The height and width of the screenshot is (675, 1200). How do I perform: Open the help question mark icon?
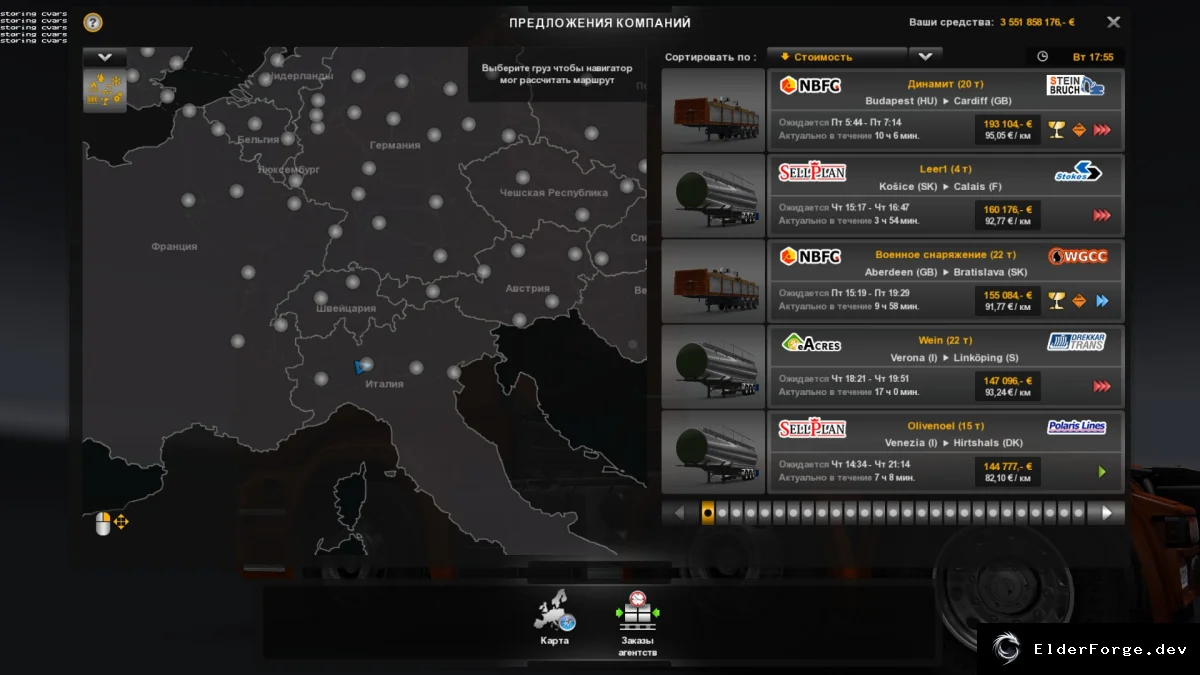click(93, 22)
